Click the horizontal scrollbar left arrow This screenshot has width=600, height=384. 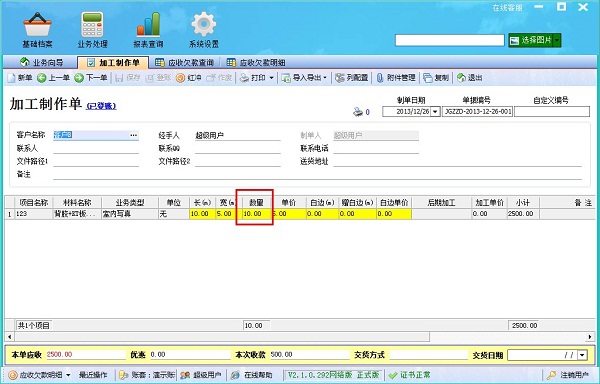[10, 337]
